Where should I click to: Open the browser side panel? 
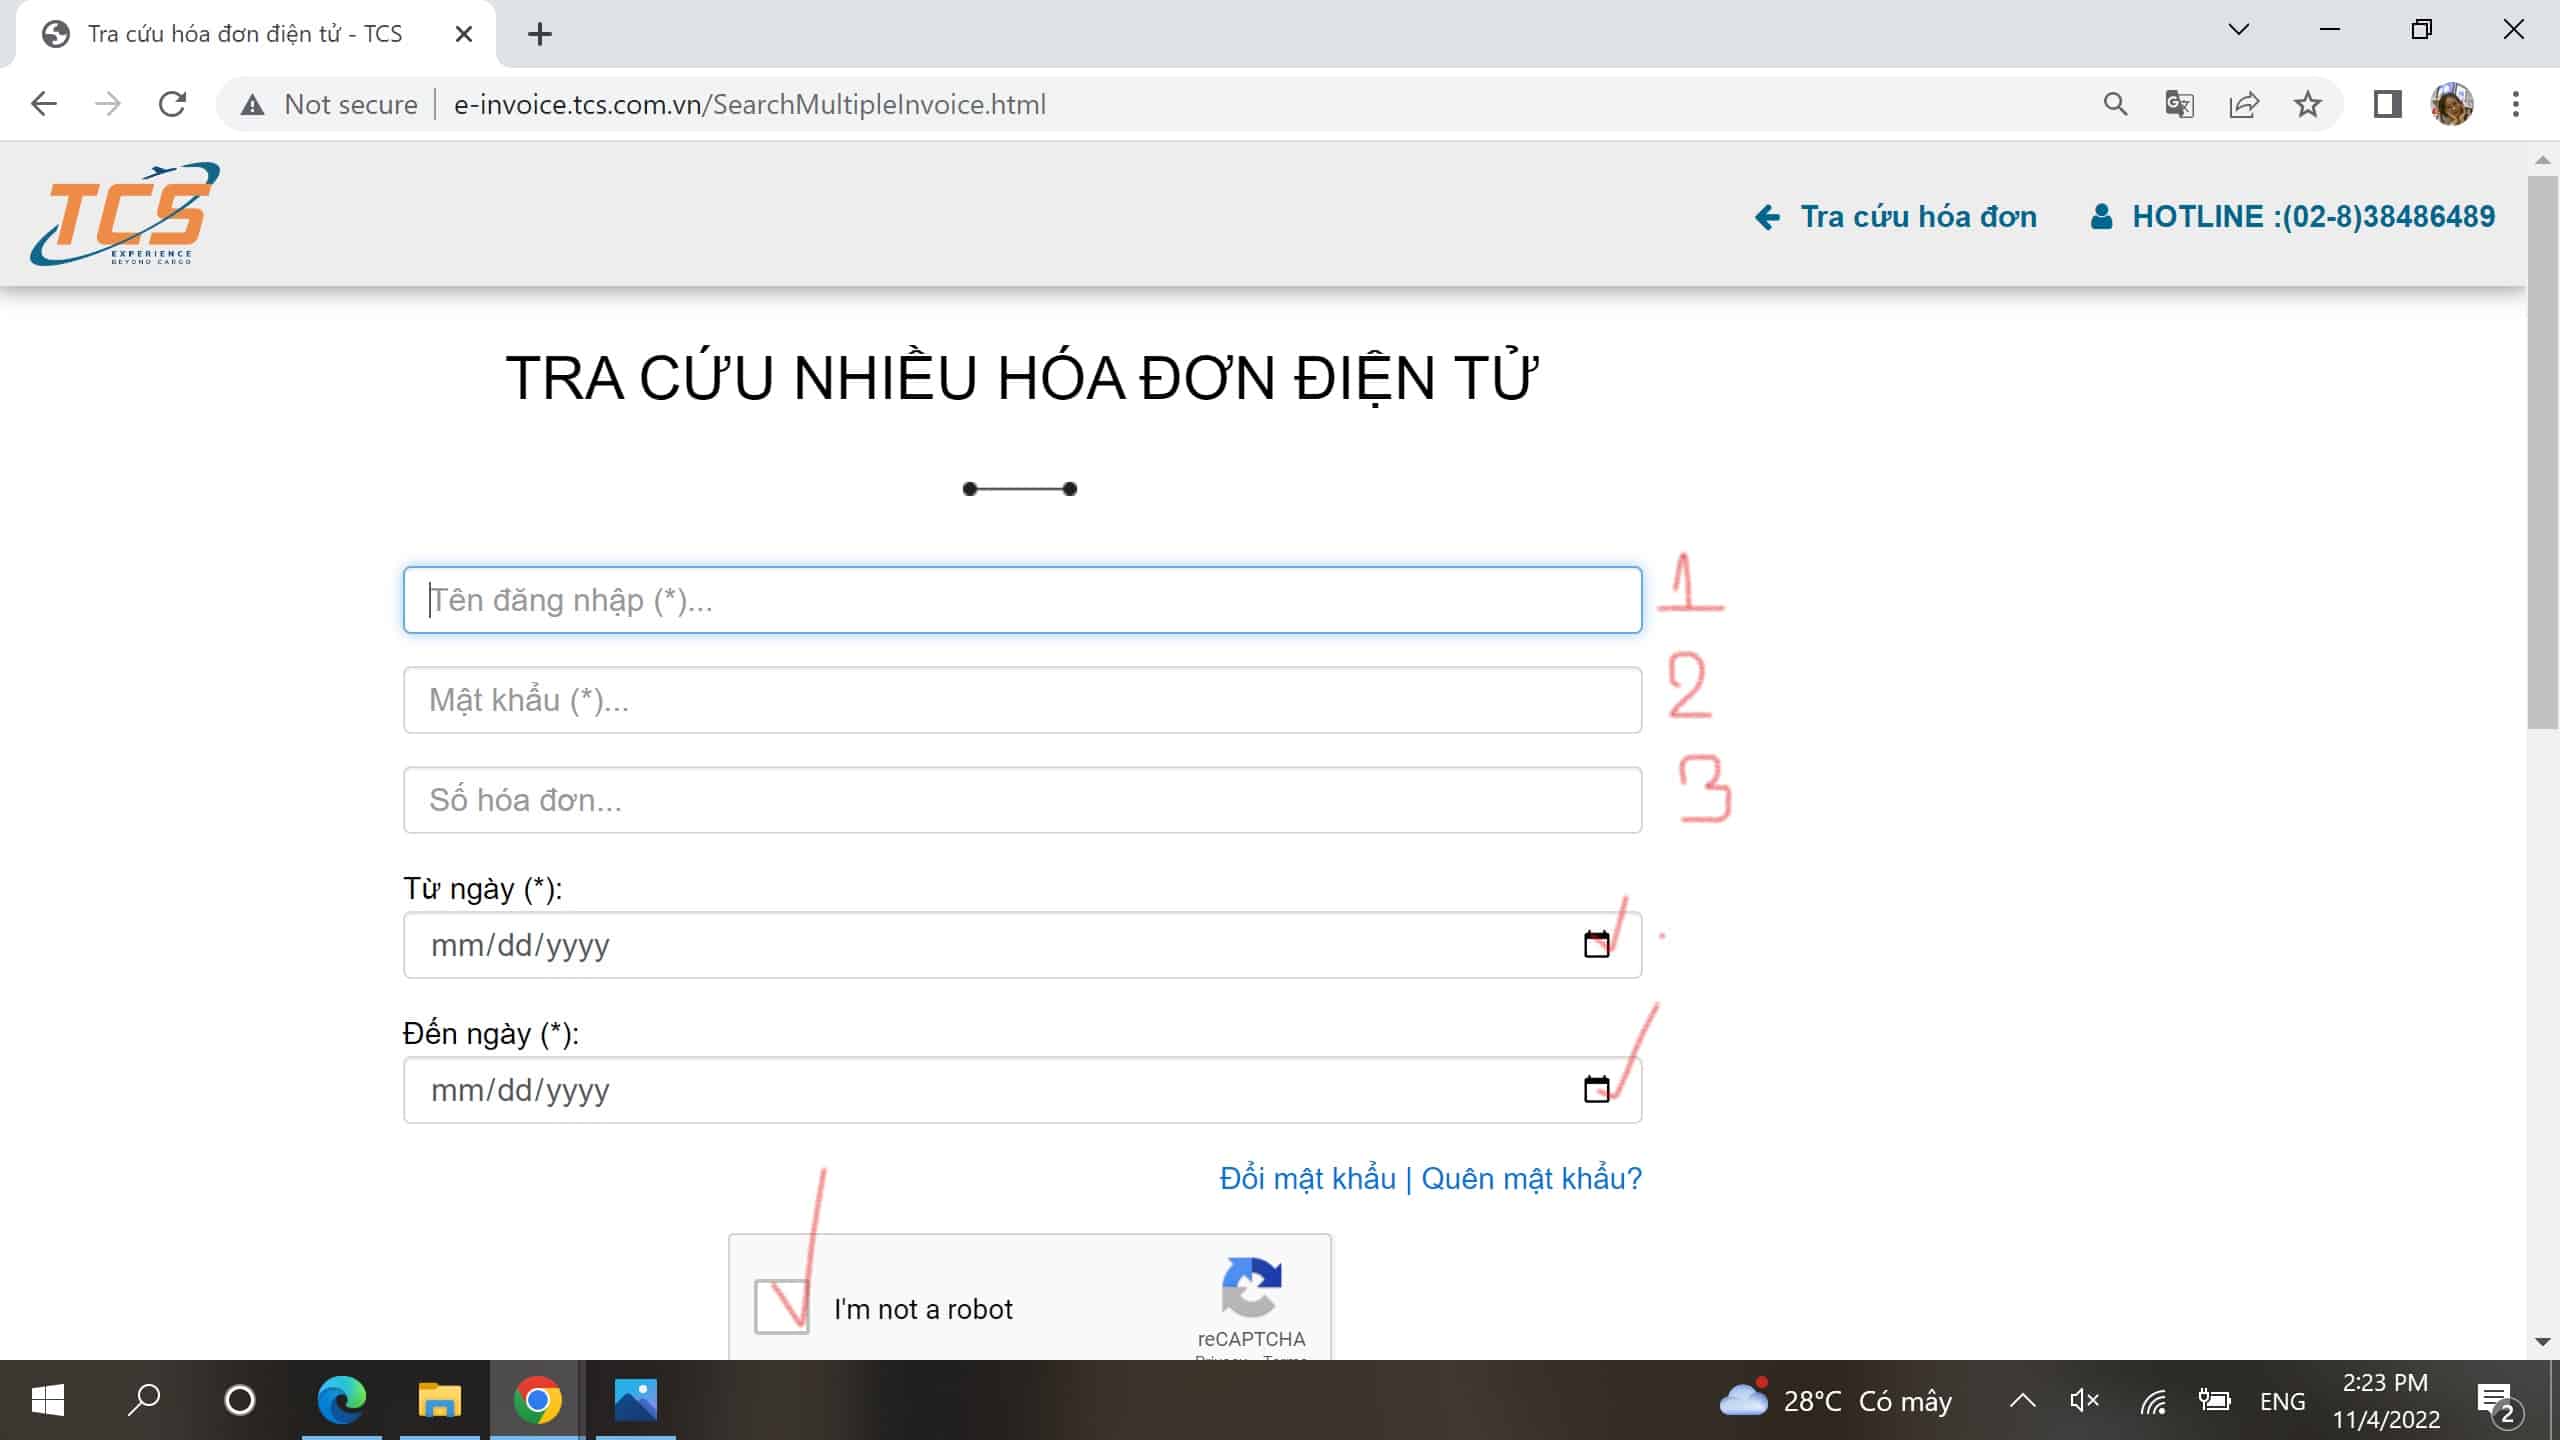[2388, 104]
